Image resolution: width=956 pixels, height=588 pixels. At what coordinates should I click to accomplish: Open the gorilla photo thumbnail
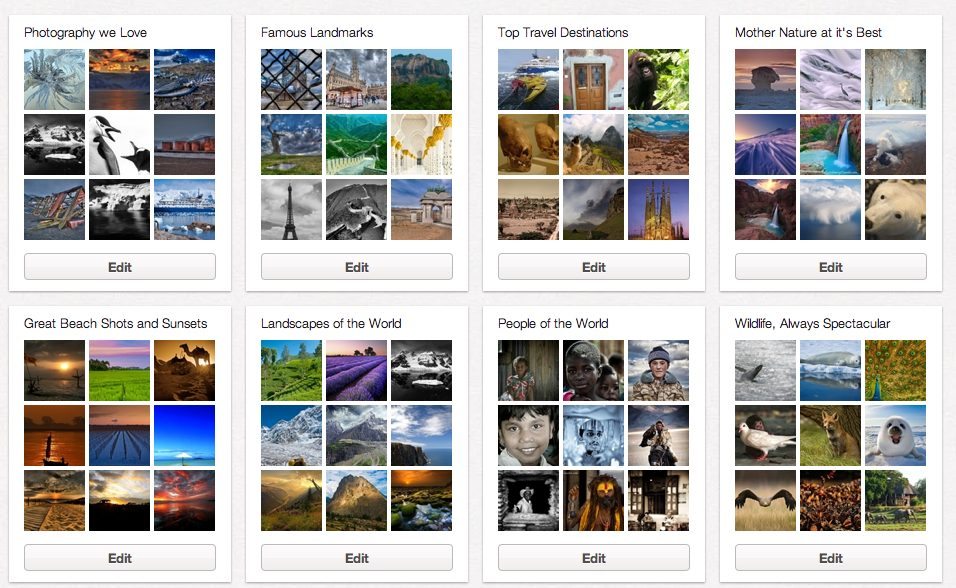658,79
